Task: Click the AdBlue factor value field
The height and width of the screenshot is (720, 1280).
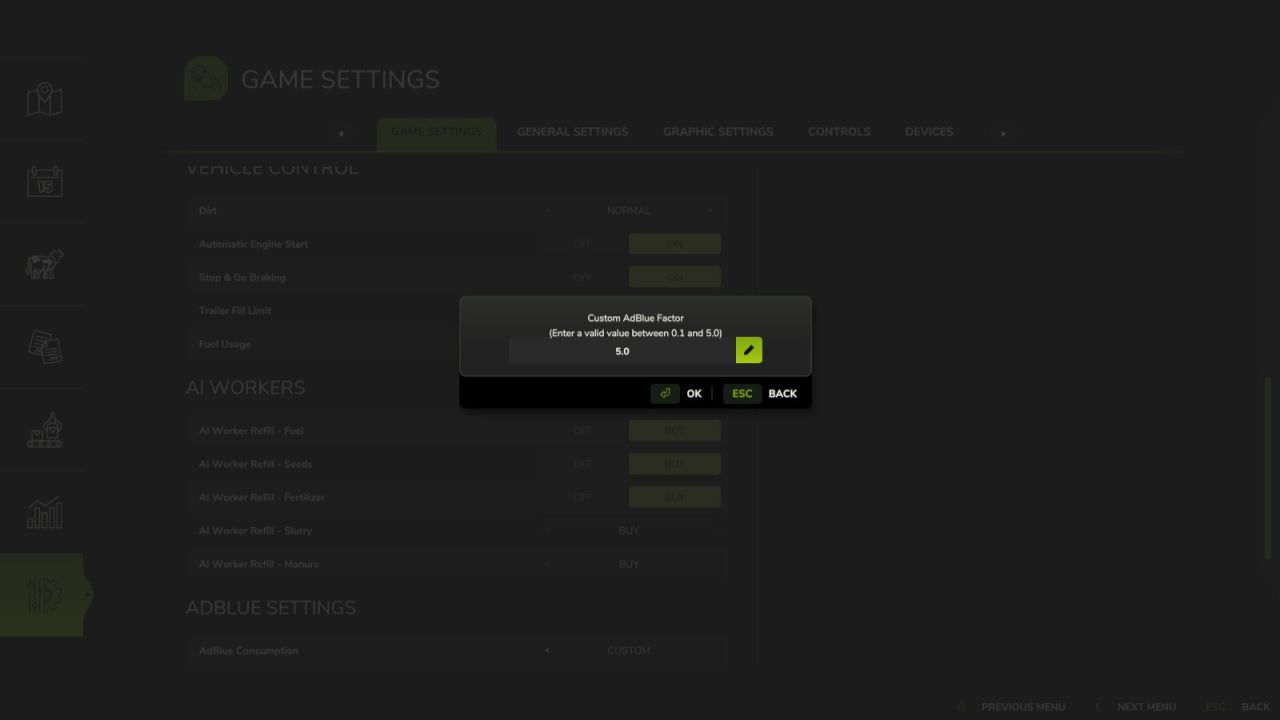Action: [622, 351]
